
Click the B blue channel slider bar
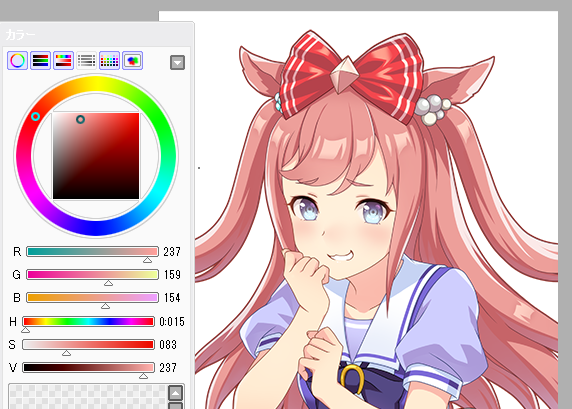click(x=92, y=297)
